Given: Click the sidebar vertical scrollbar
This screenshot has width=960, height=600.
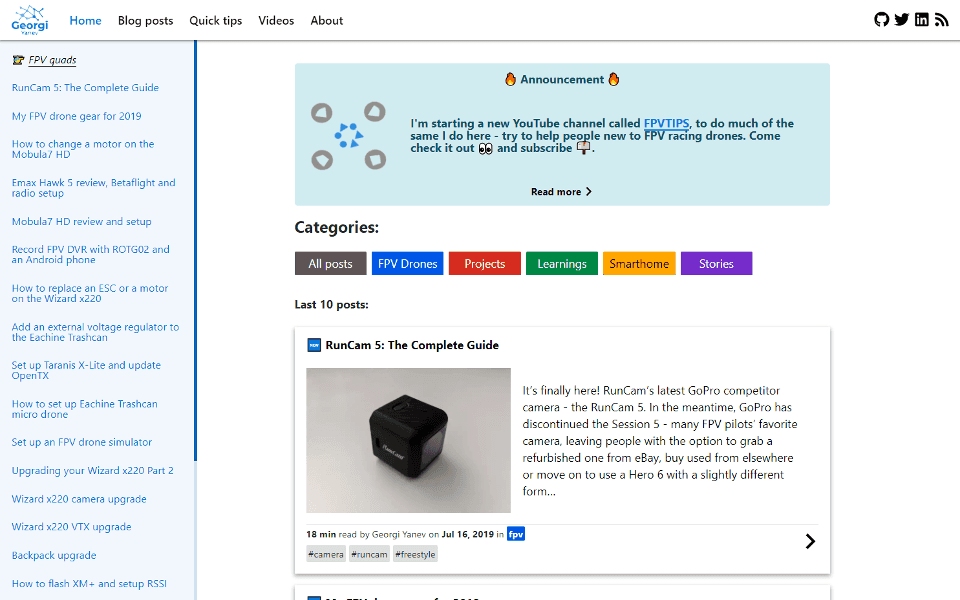Looking at the screenshot, I should pyautogui.click(x=196, y=250).
